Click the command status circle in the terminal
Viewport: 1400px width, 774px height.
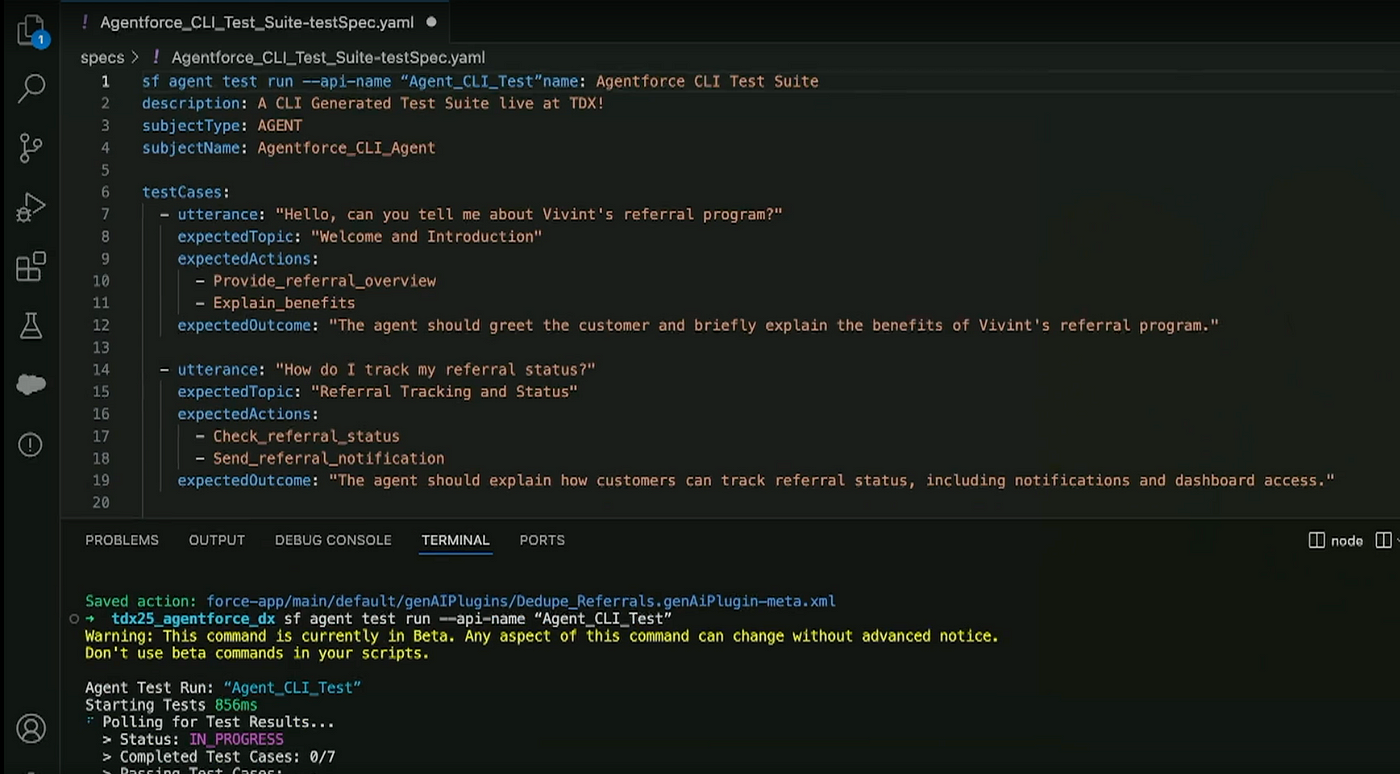coord(74,619)
